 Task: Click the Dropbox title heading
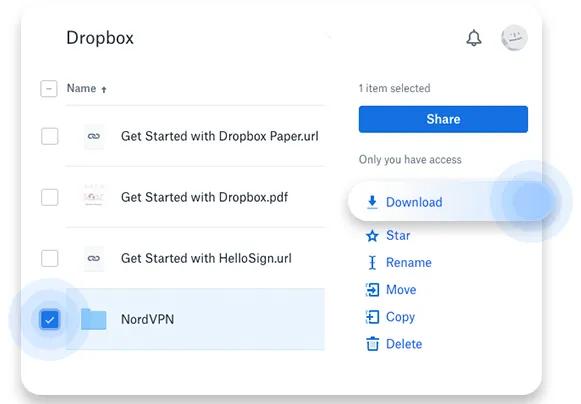[100, 38]
